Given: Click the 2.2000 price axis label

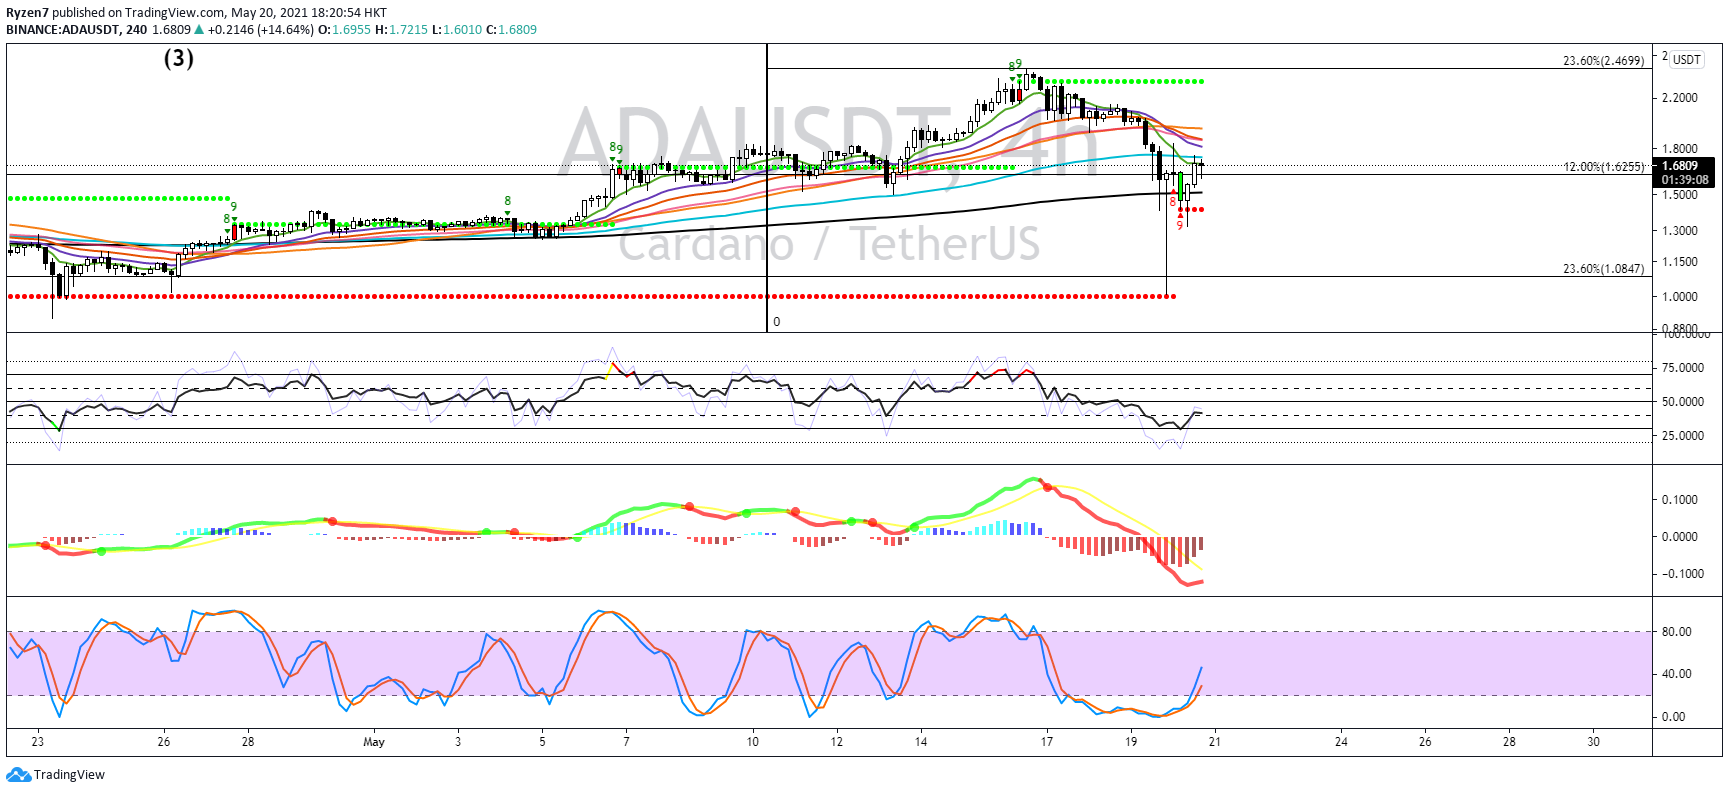Looking at the screenshot, I should (1679, 98).
